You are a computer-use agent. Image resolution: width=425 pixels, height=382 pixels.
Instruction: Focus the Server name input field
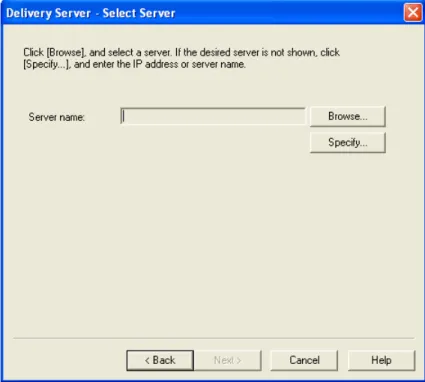[x=213, y=116]
